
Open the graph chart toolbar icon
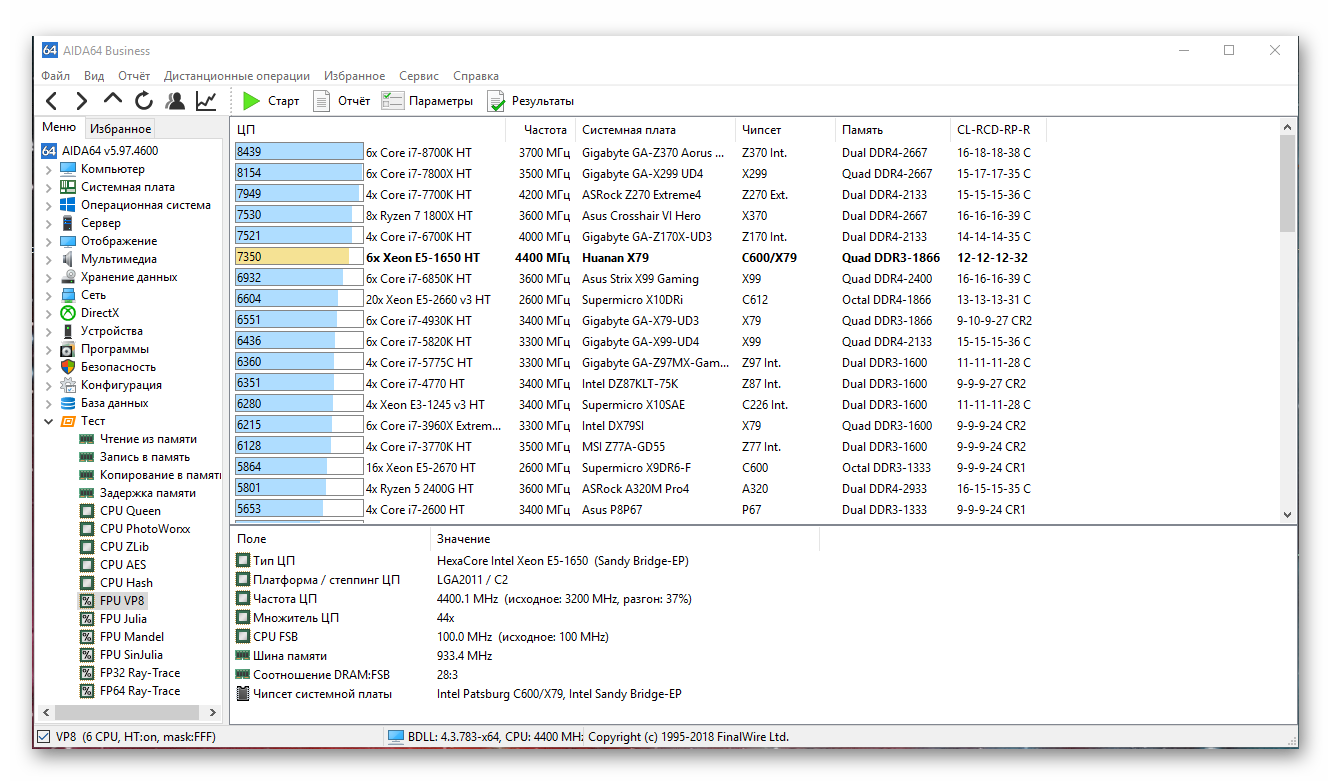coord(206,101)
